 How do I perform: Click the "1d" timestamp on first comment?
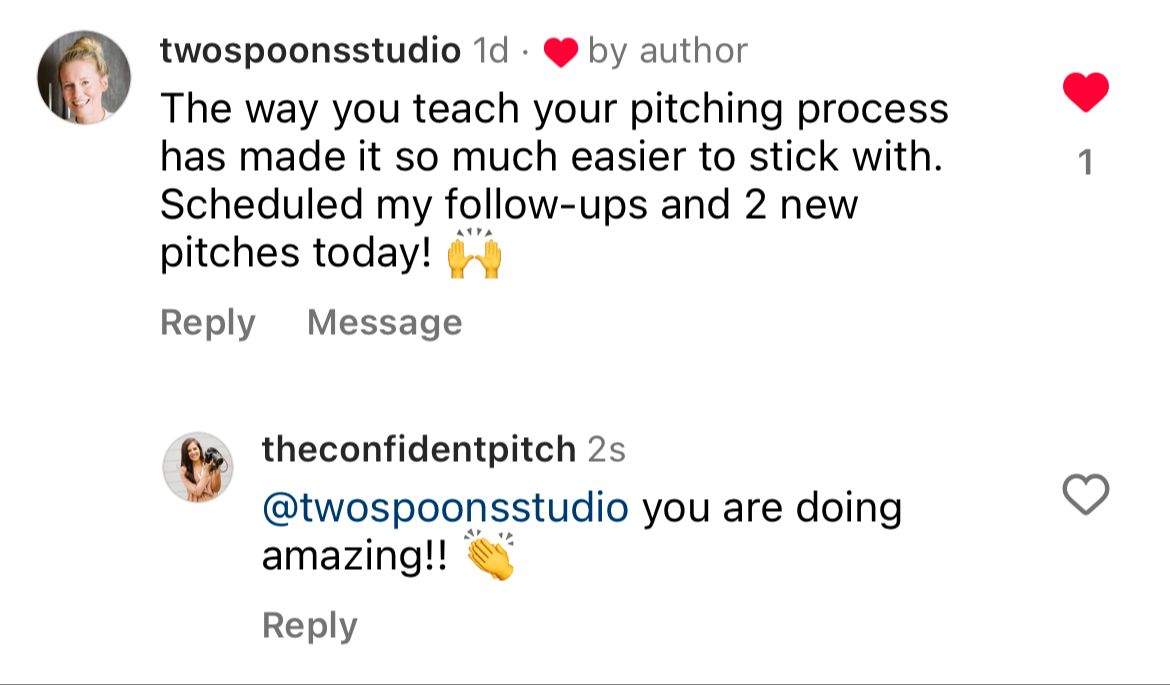(490, 51)
